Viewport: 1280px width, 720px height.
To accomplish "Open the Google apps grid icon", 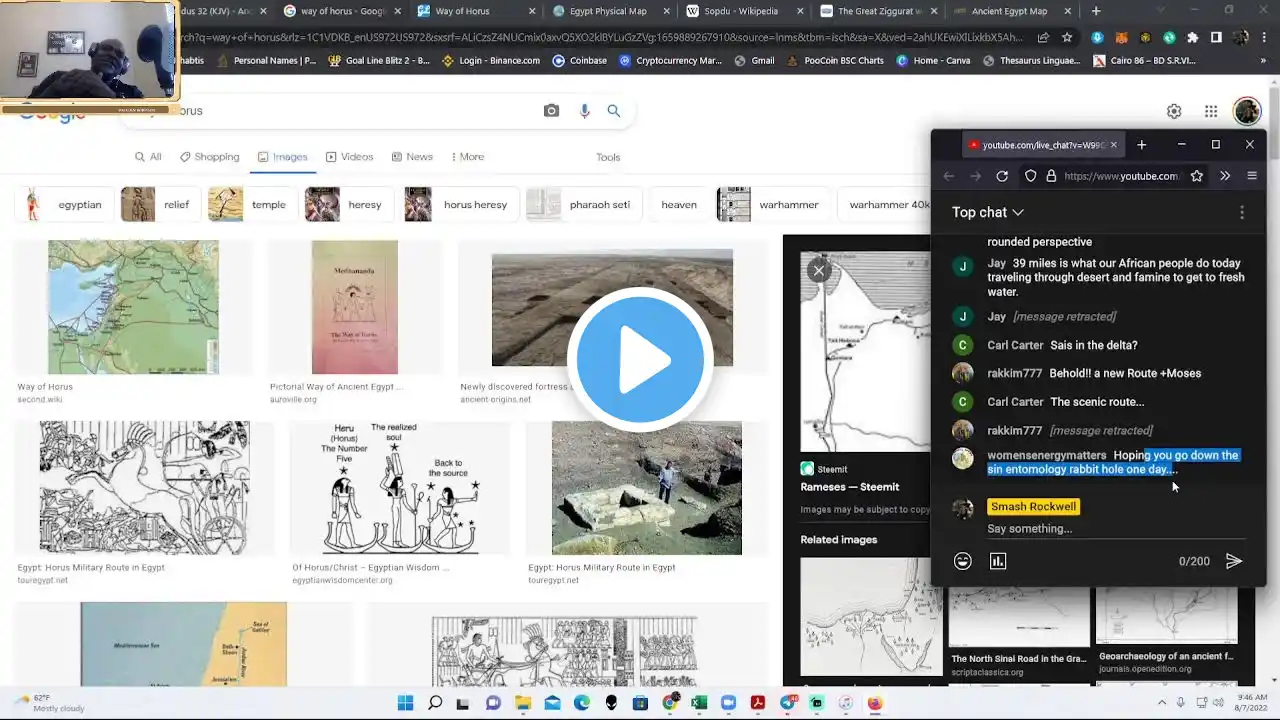I will point(1211,111).
